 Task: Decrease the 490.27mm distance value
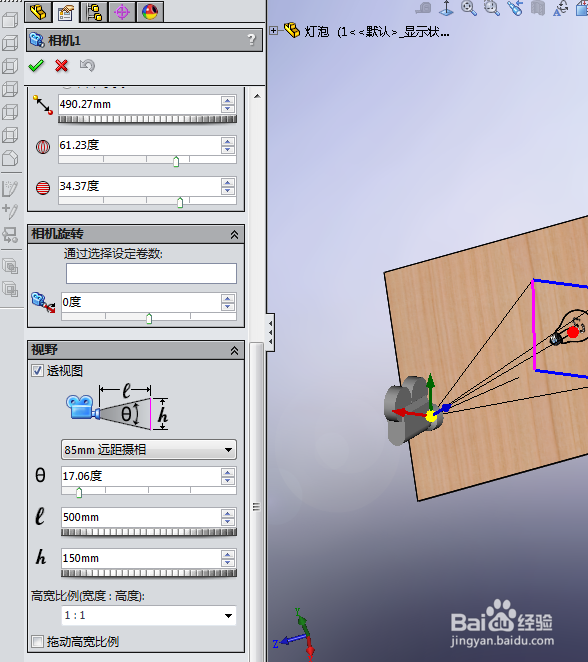click(x=228, y=109)
